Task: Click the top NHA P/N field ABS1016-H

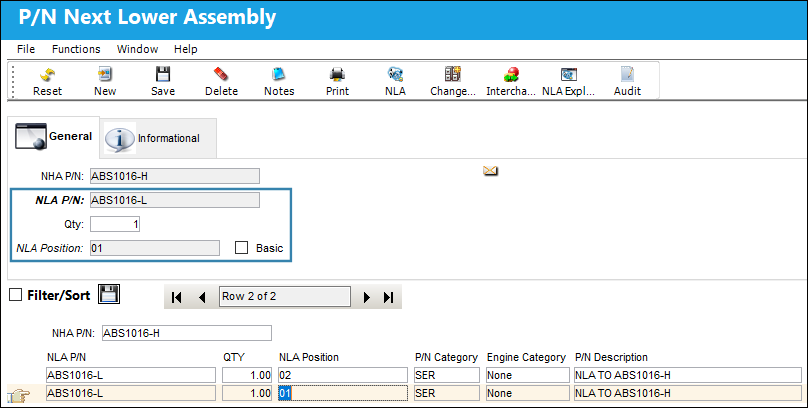Action: pos(175,176)
